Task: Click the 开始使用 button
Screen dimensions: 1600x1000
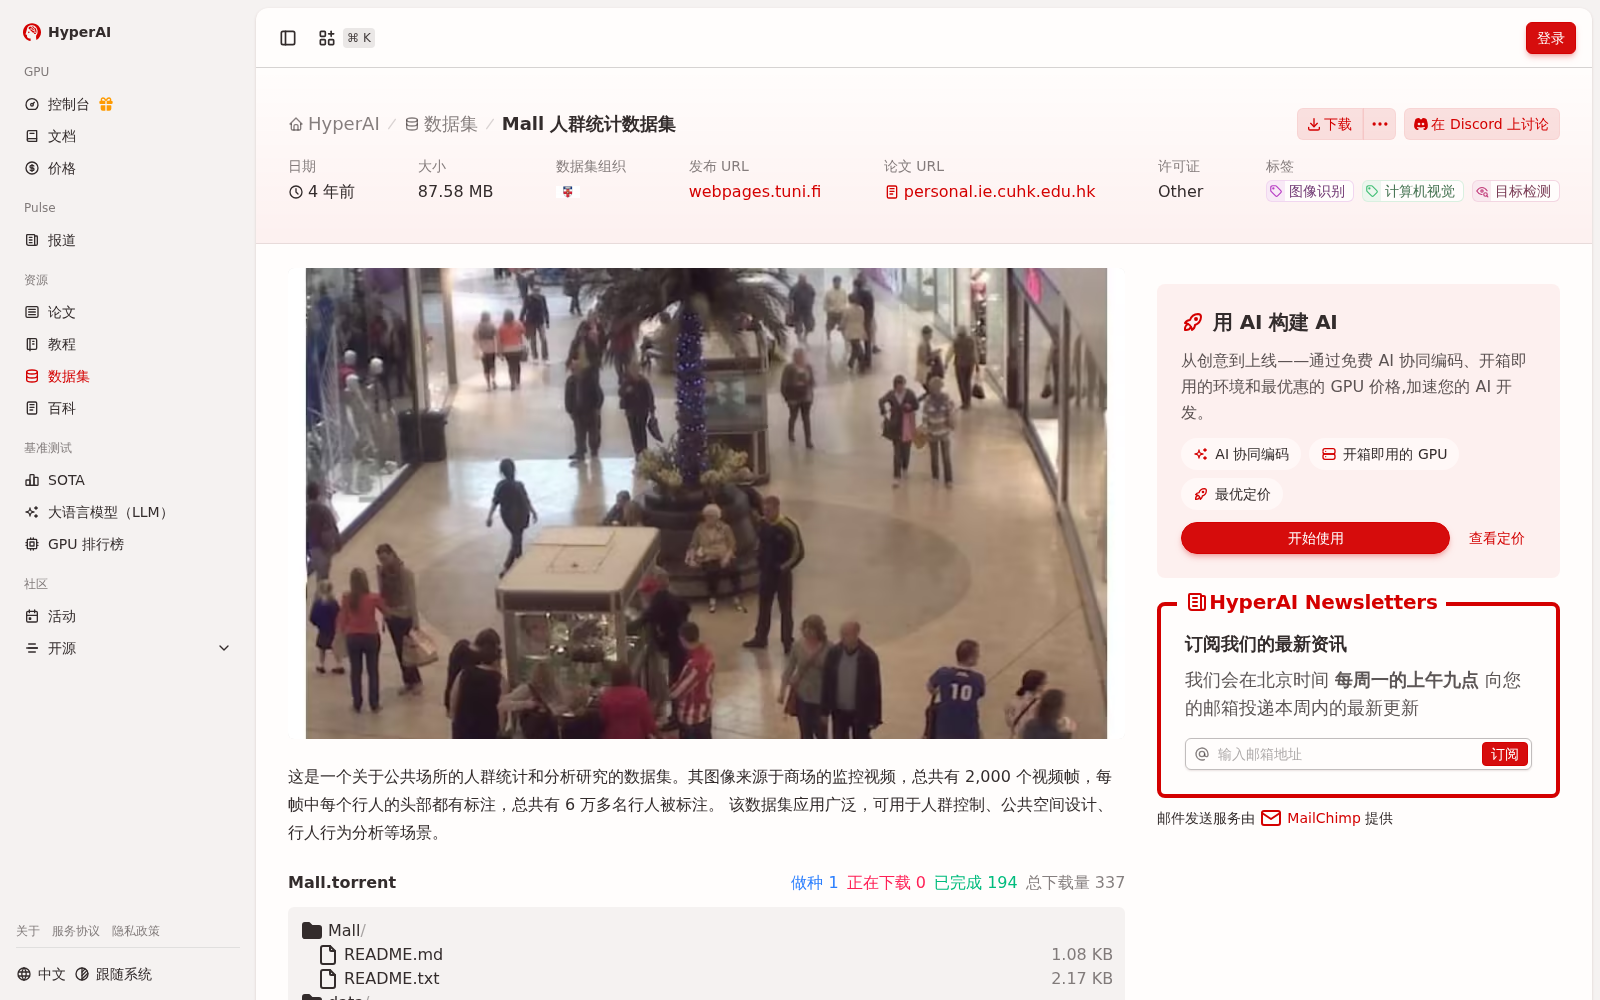Action: point(1315,538)
